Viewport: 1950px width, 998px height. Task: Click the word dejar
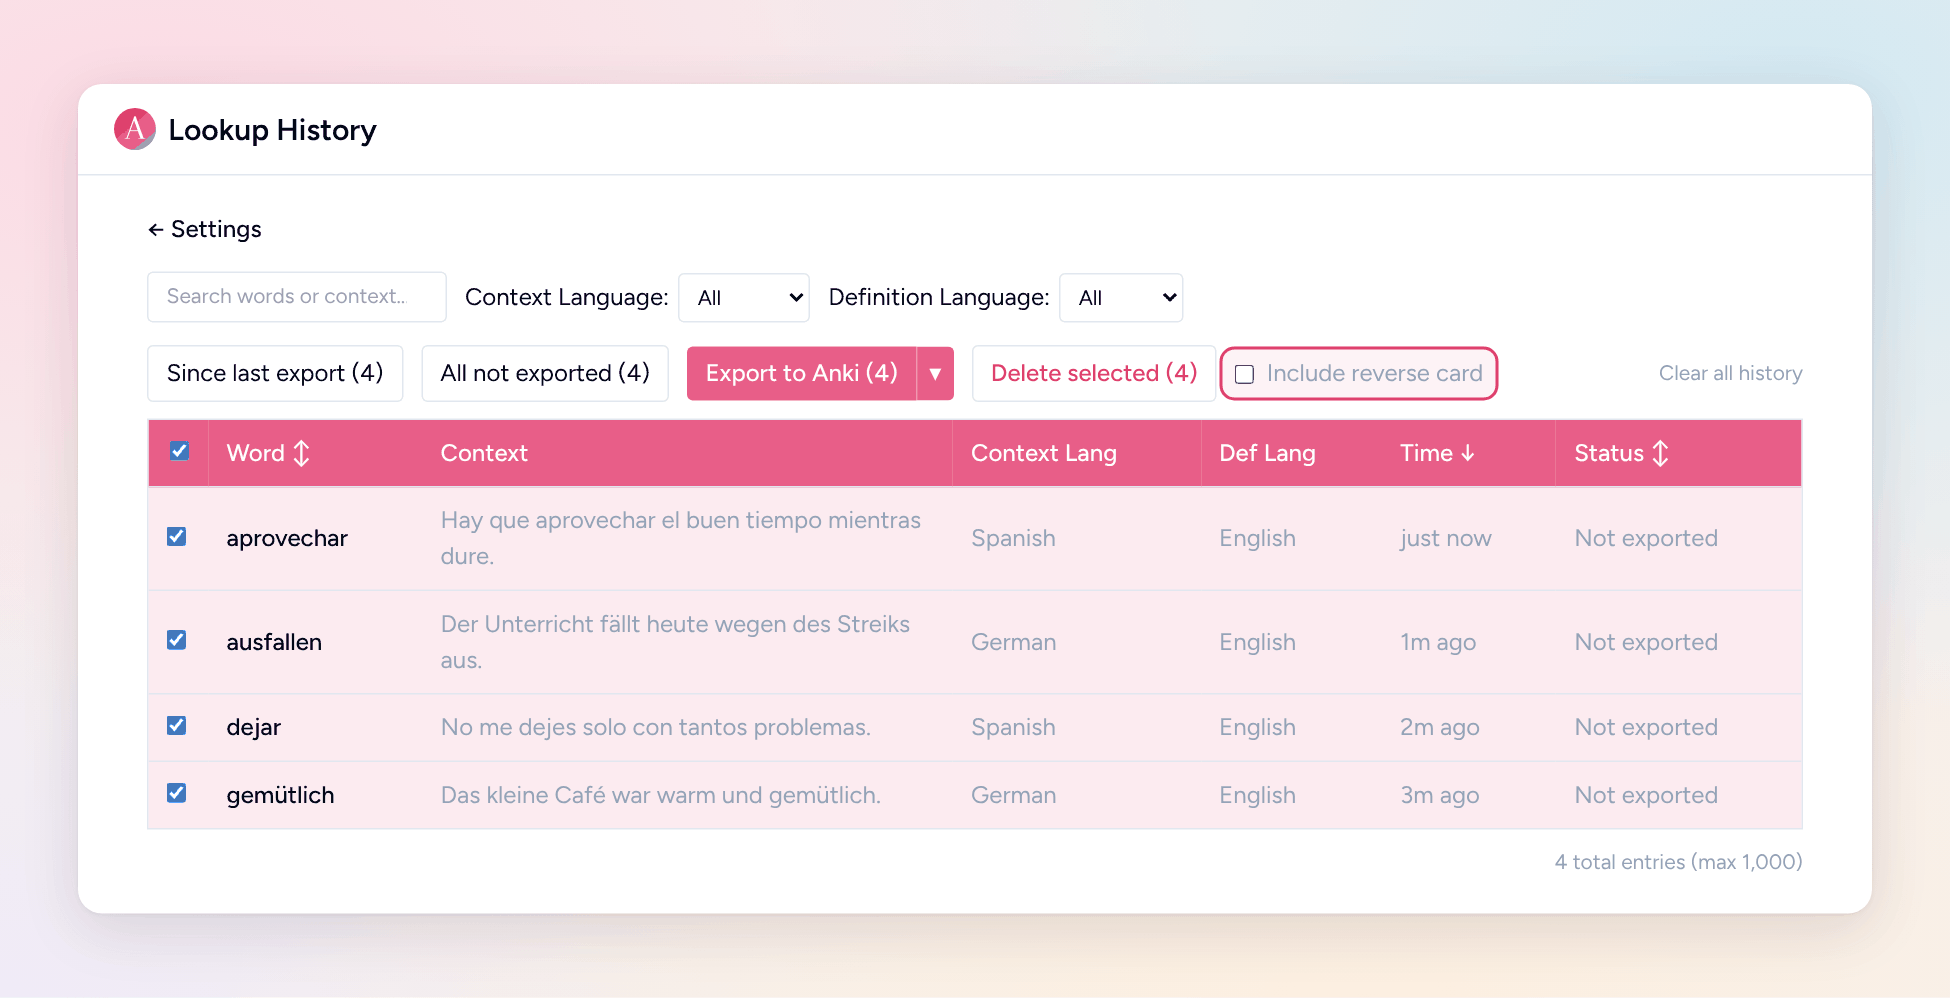[x=254, y=727]
